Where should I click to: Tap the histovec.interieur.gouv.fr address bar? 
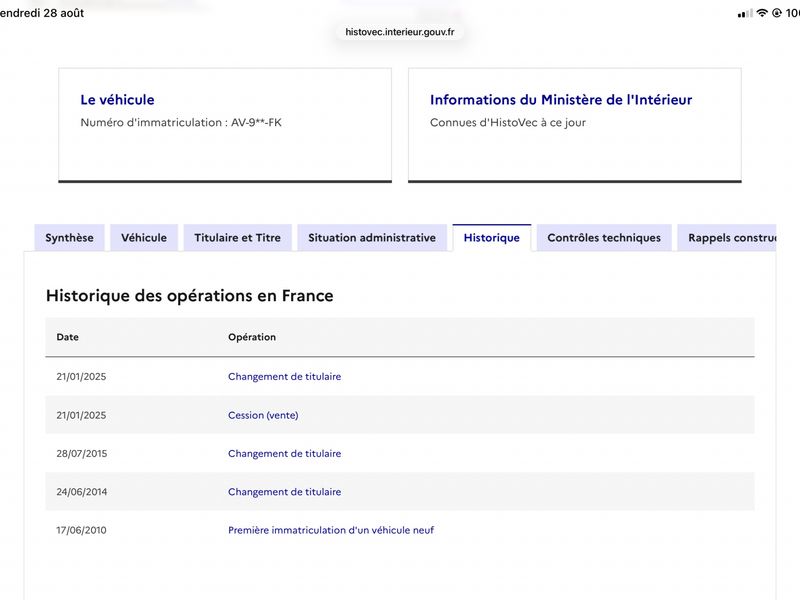[x=399, y=32]
